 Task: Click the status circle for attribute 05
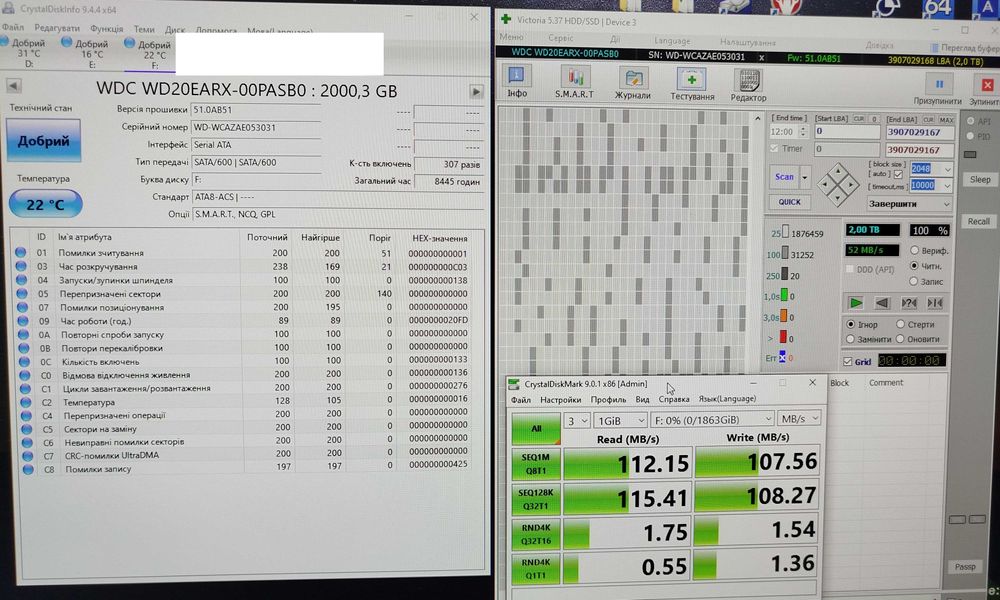[x=22, y=293]
